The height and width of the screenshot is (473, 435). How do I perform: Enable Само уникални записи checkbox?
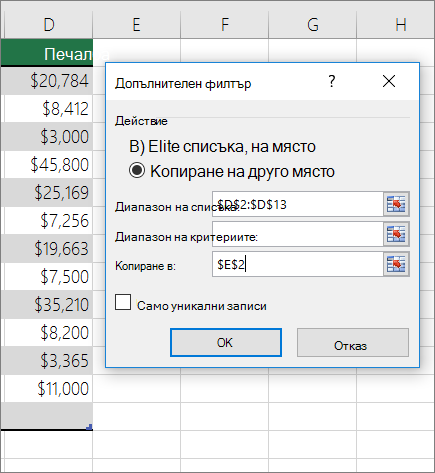pyautogui.click(x=123, y=302)
